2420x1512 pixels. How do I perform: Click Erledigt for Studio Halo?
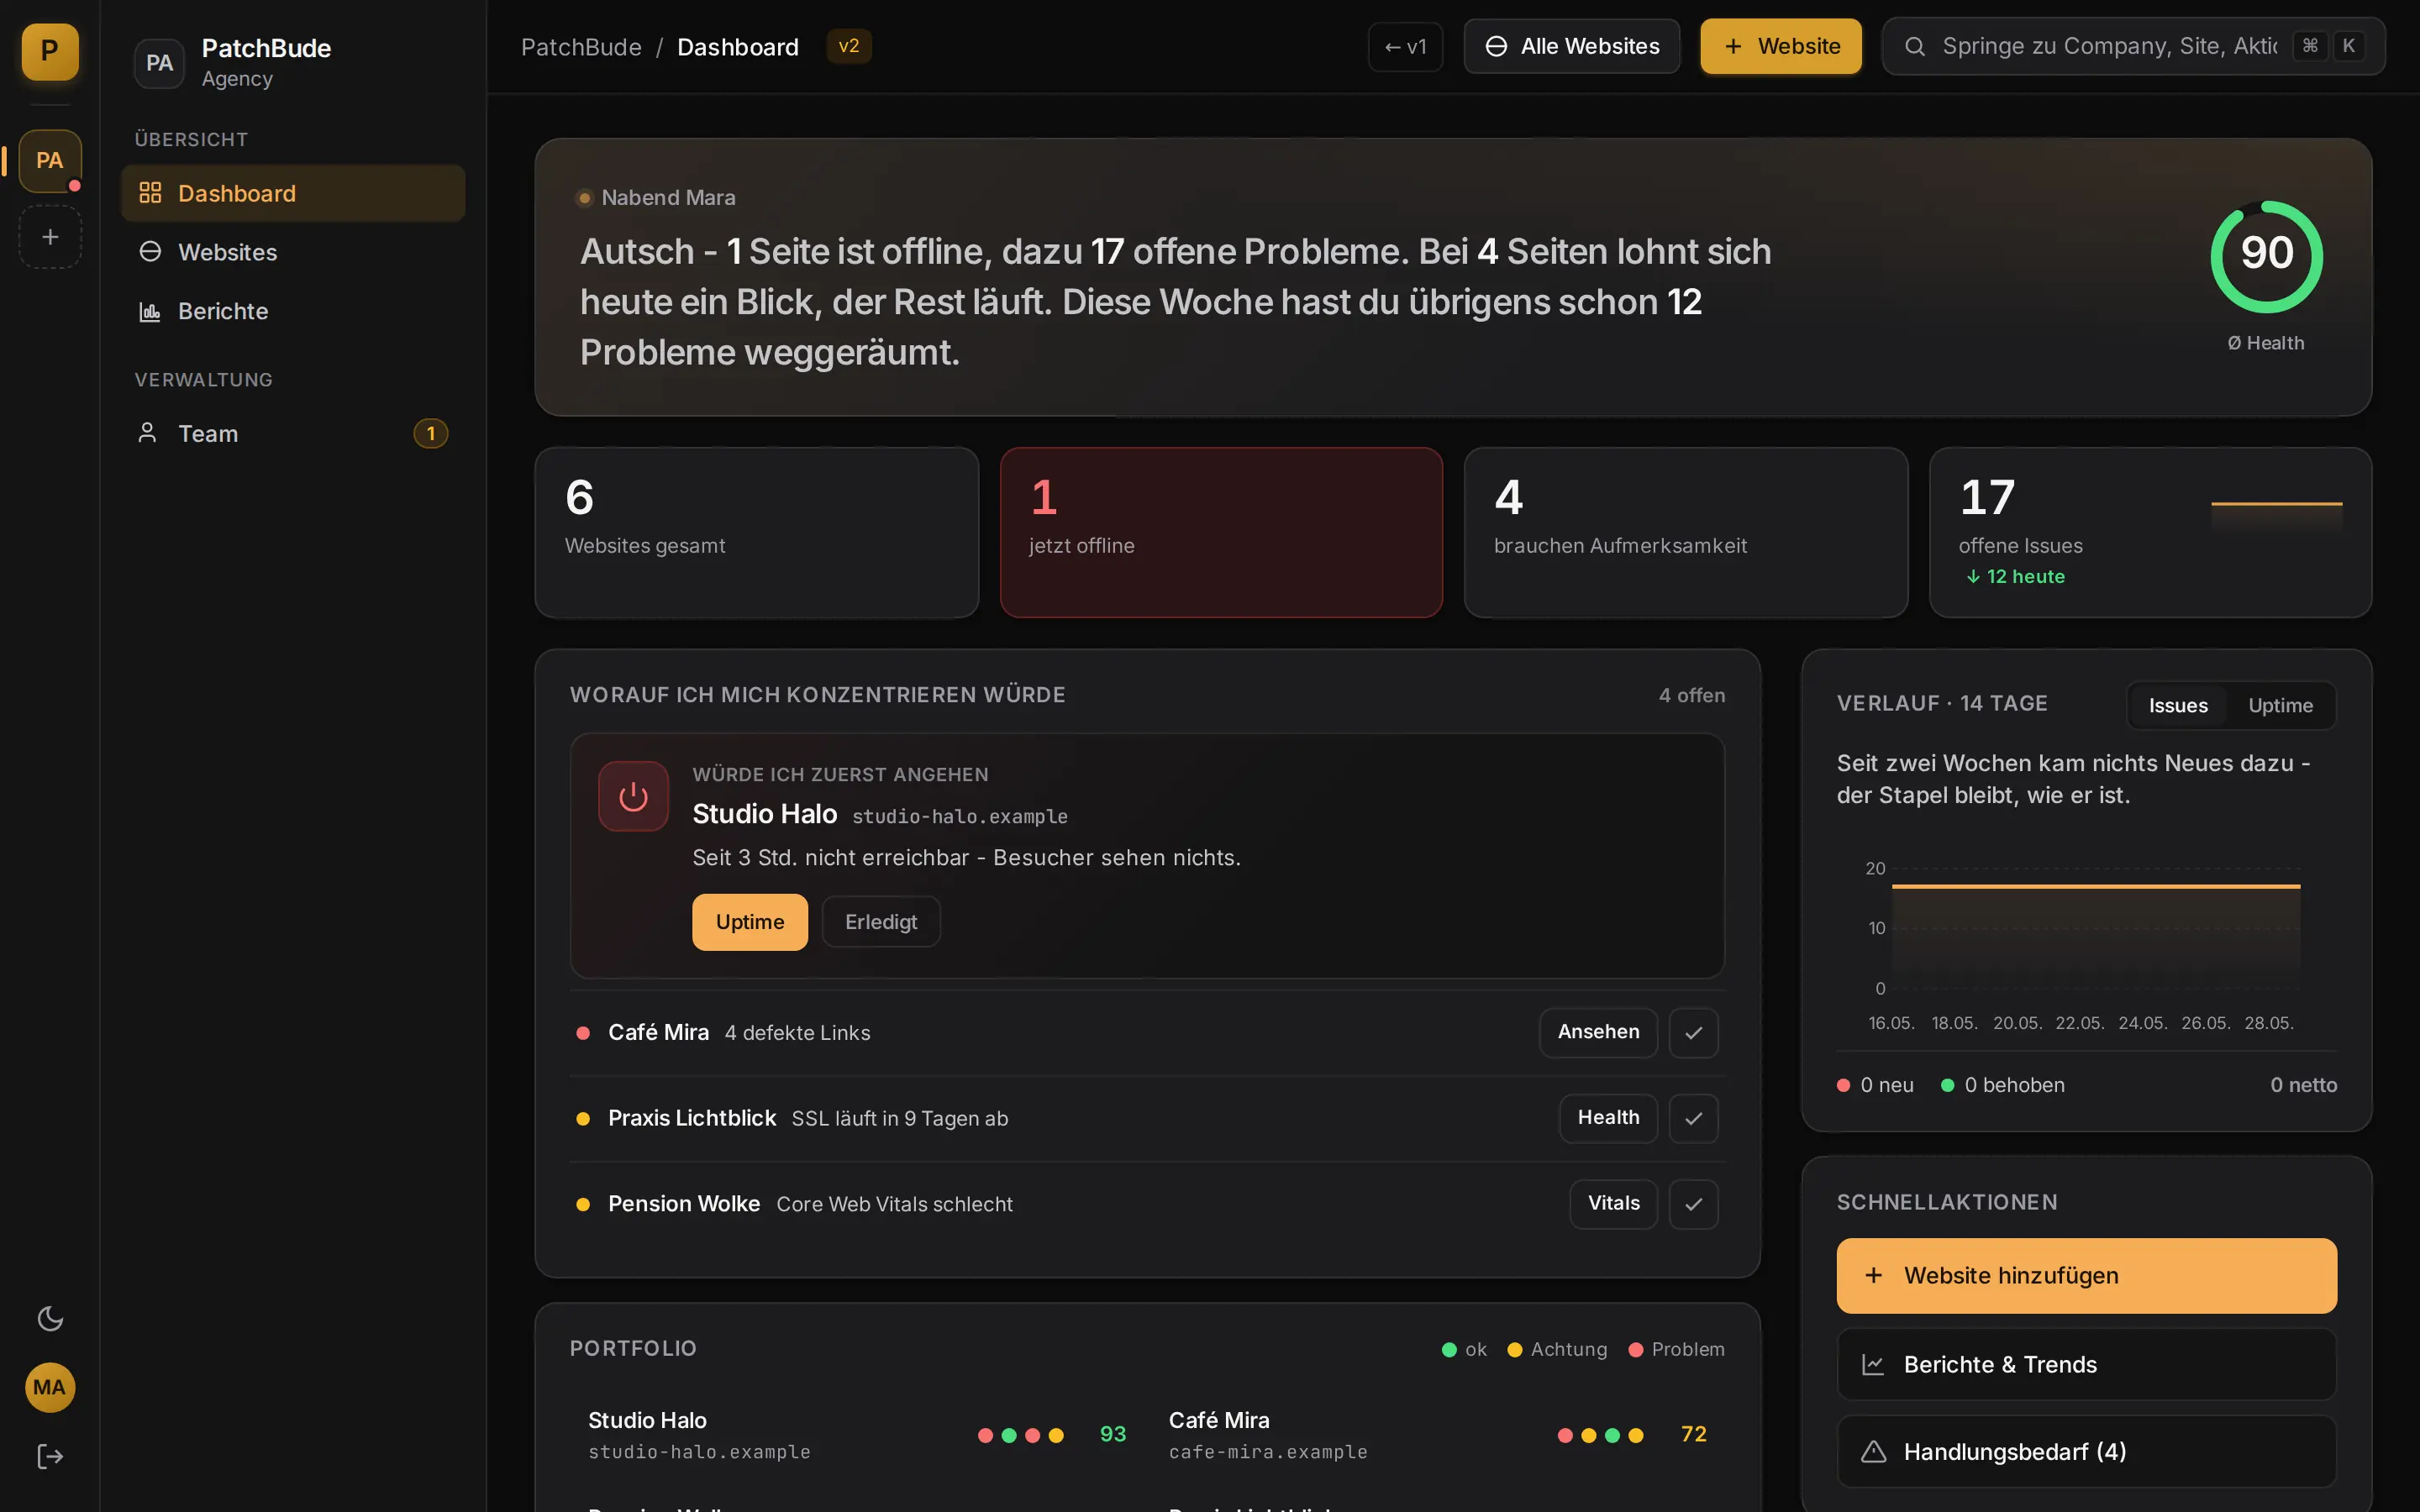pyautogui.click(x=881, y=922)
